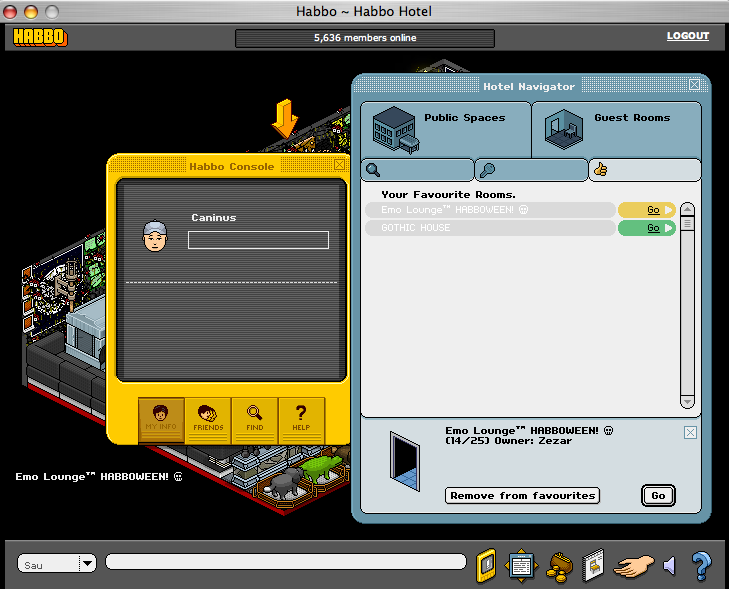Viewport: 729px width, 589px height.
Task: Select the thumbs-up favourites tab
Action: point(645,170)
